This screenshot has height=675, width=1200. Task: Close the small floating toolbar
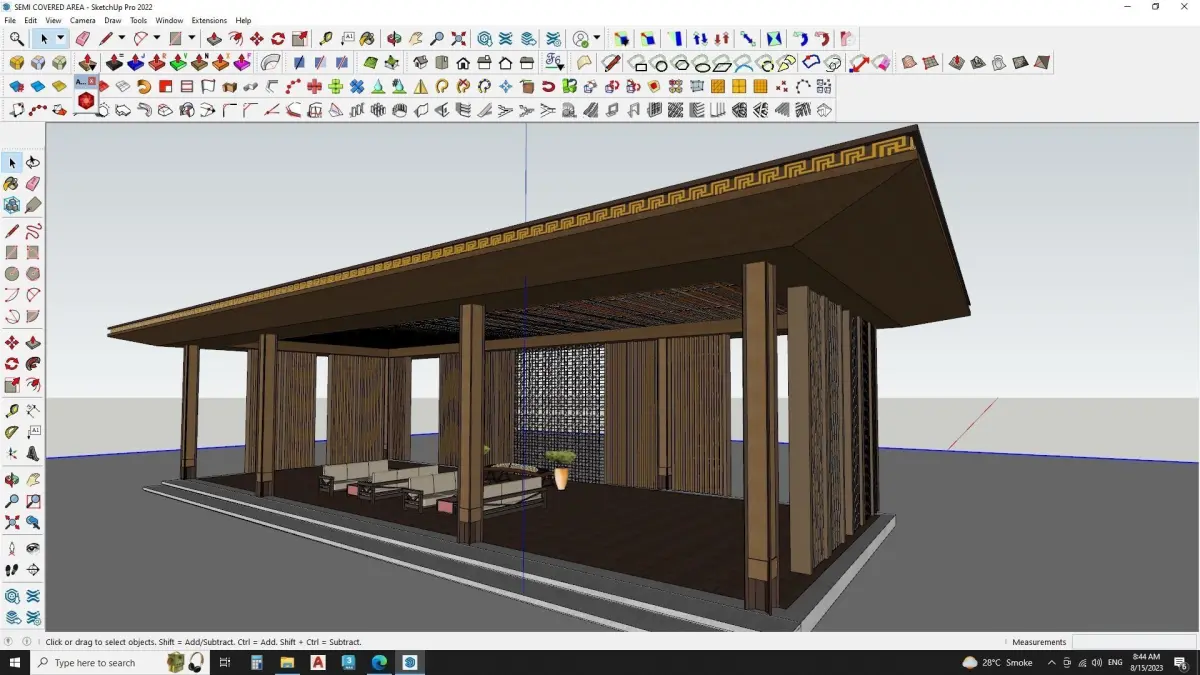(x=92, y=80)
